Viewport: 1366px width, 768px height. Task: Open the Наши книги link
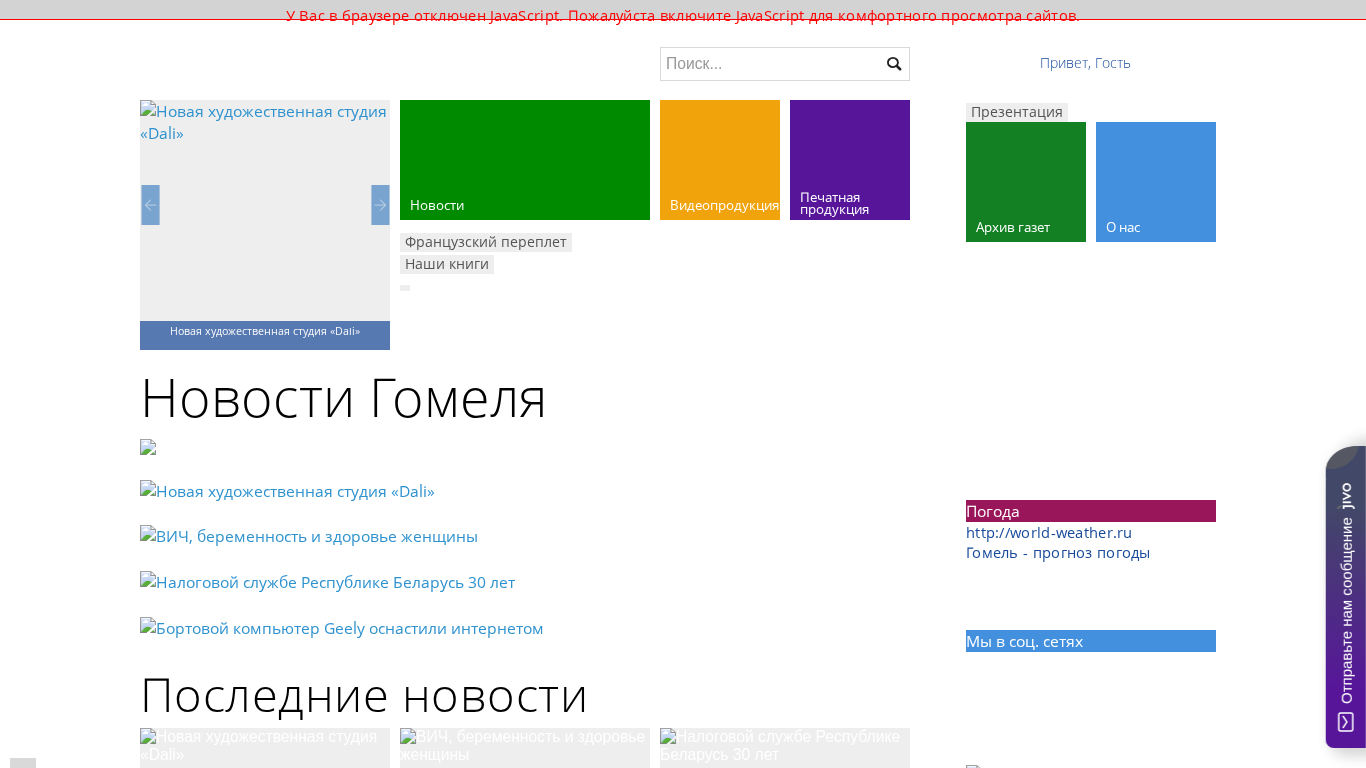(x=446, y=264)
